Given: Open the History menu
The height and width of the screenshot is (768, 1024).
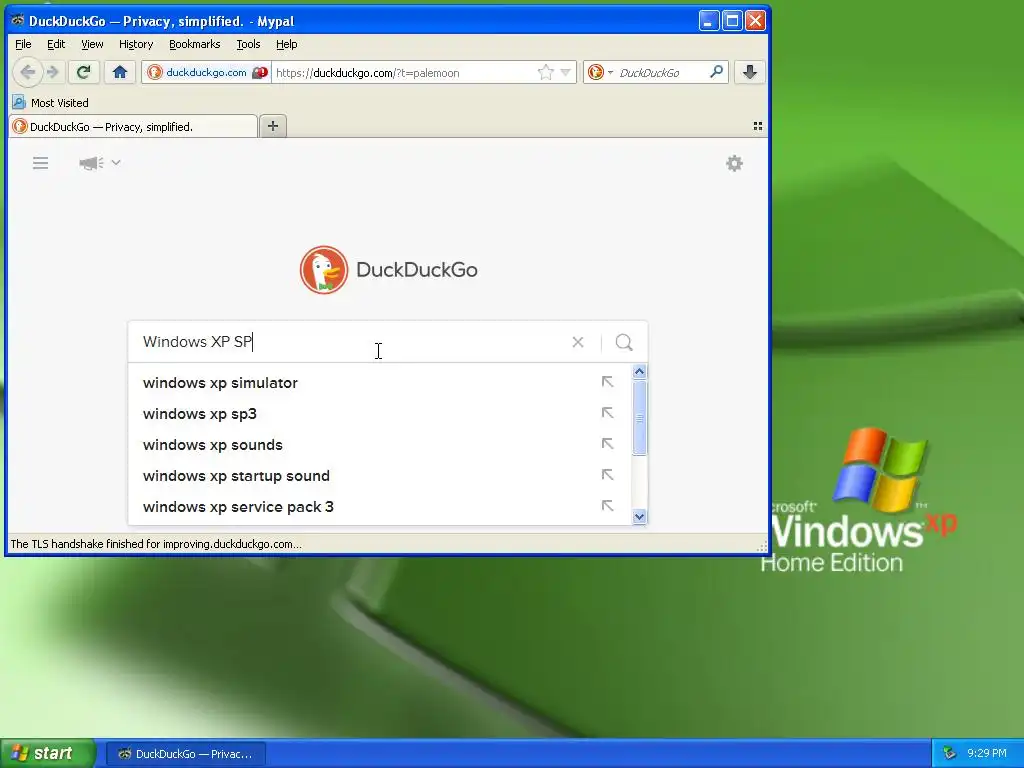Looking at the screenshot, I should [x=136, y=44].
